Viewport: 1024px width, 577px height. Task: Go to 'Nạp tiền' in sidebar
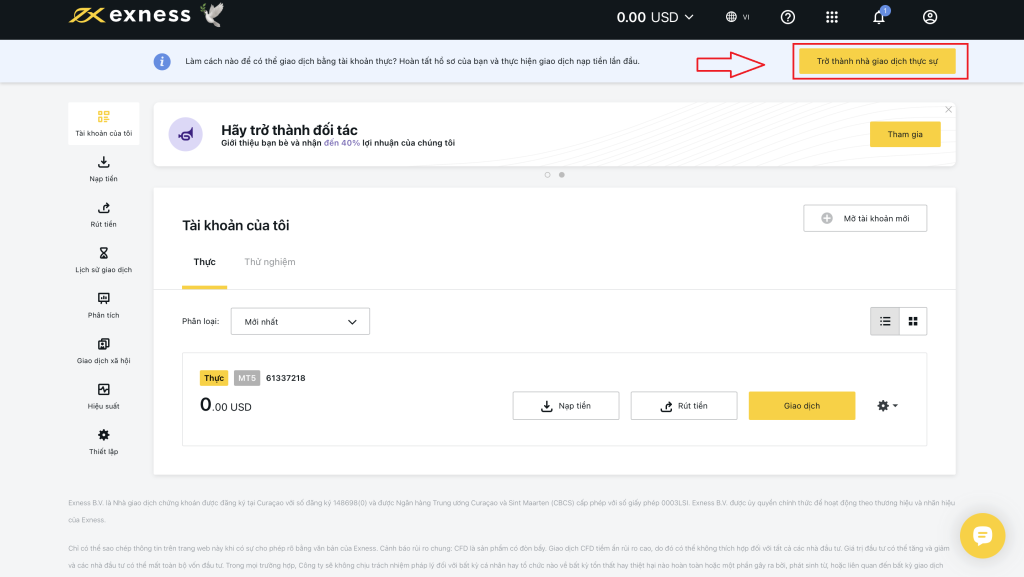click(104, 169)
